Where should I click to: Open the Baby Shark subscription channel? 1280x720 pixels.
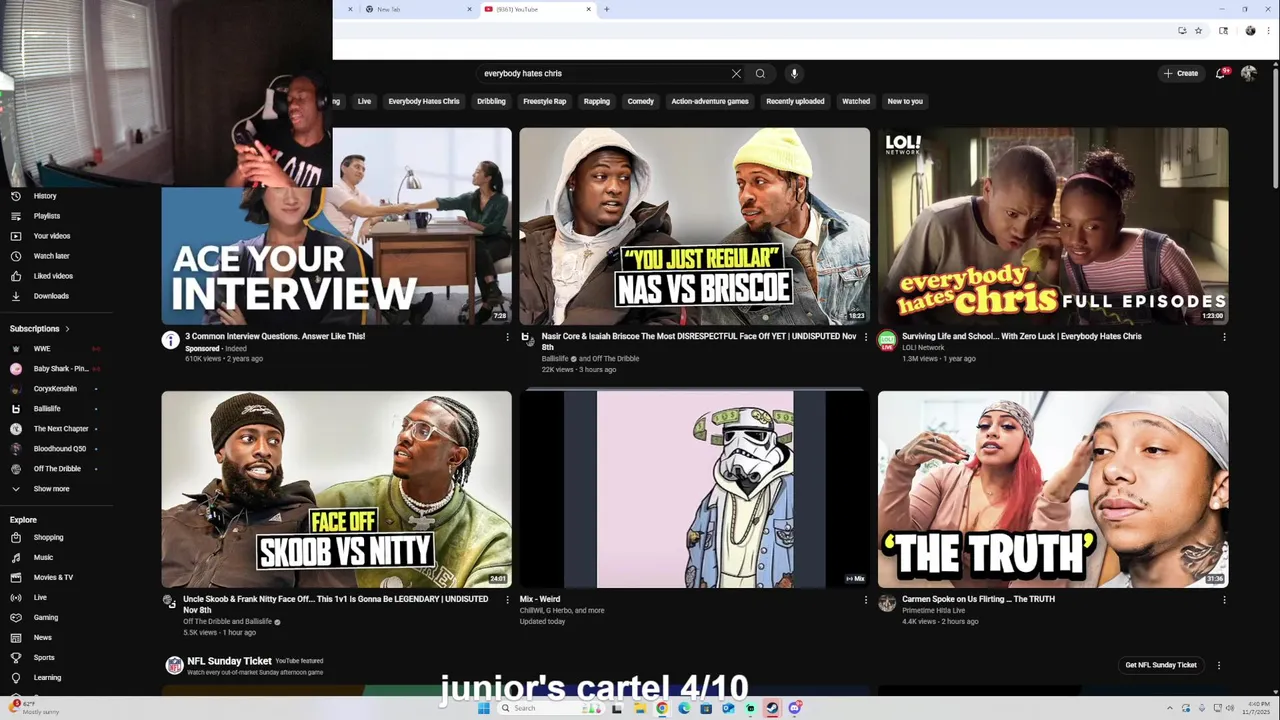click(60, 369)
